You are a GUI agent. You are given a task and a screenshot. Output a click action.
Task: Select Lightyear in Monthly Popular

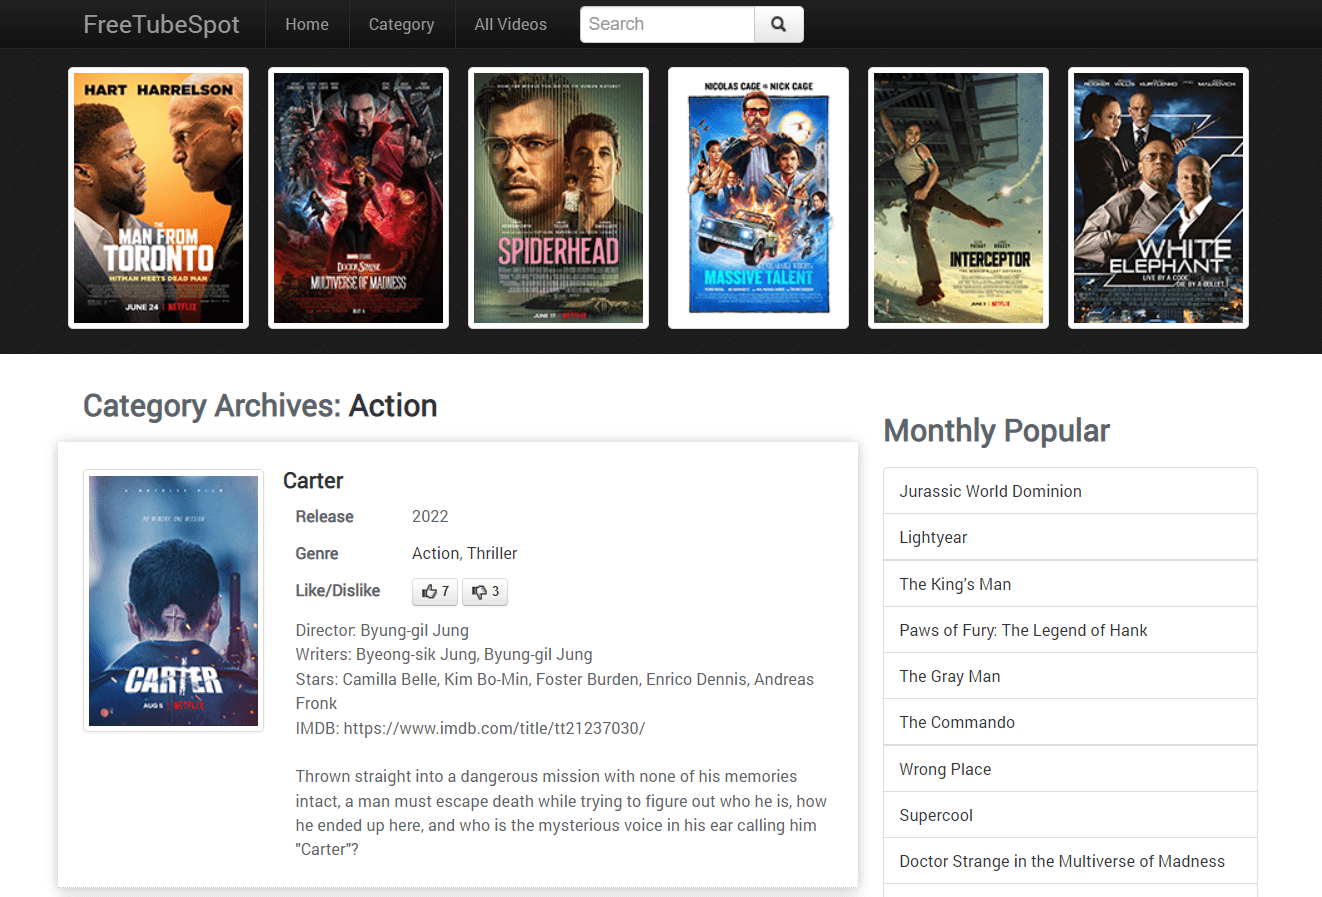(1070, 537)
